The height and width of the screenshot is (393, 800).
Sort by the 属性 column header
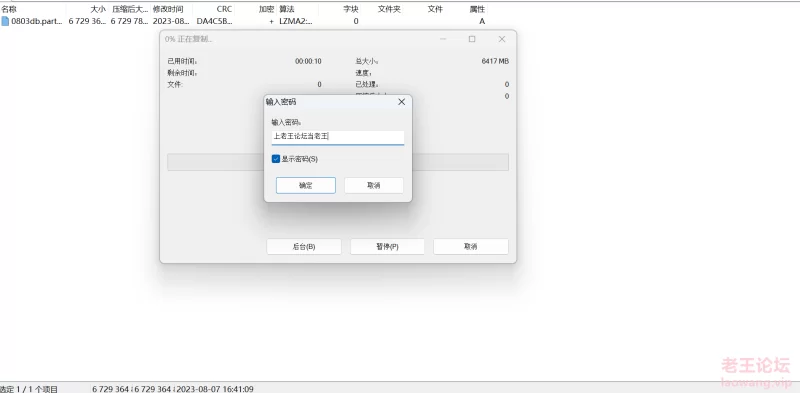[477, 9]
